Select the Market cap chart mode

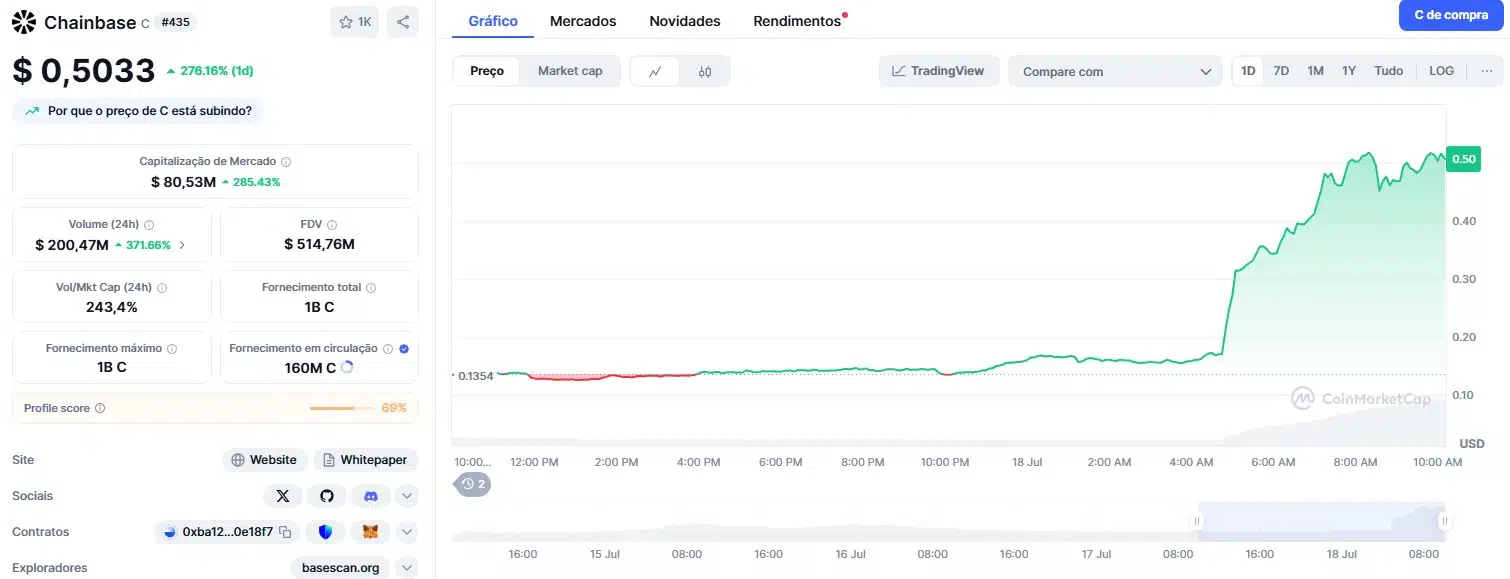570,71
